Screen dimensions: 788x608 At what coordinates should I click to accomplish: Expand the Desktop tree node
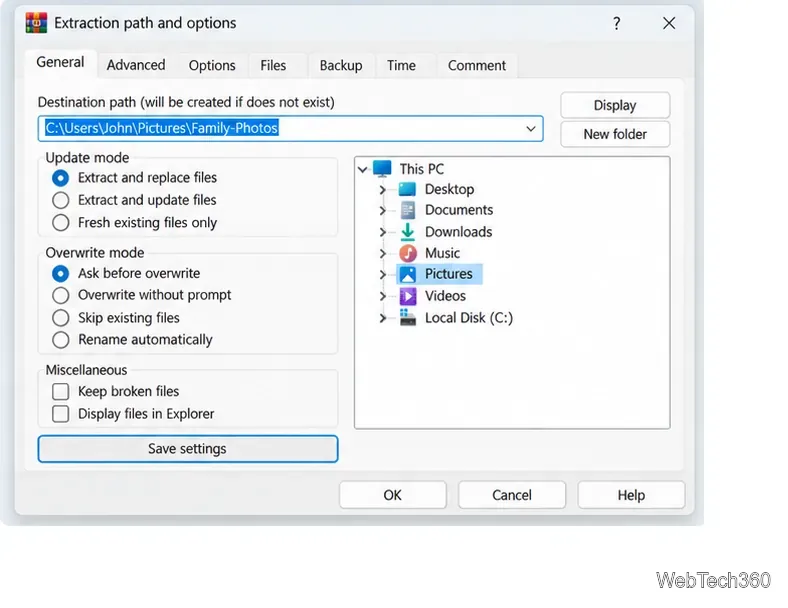pyautogui.click(x=382, y=190)
